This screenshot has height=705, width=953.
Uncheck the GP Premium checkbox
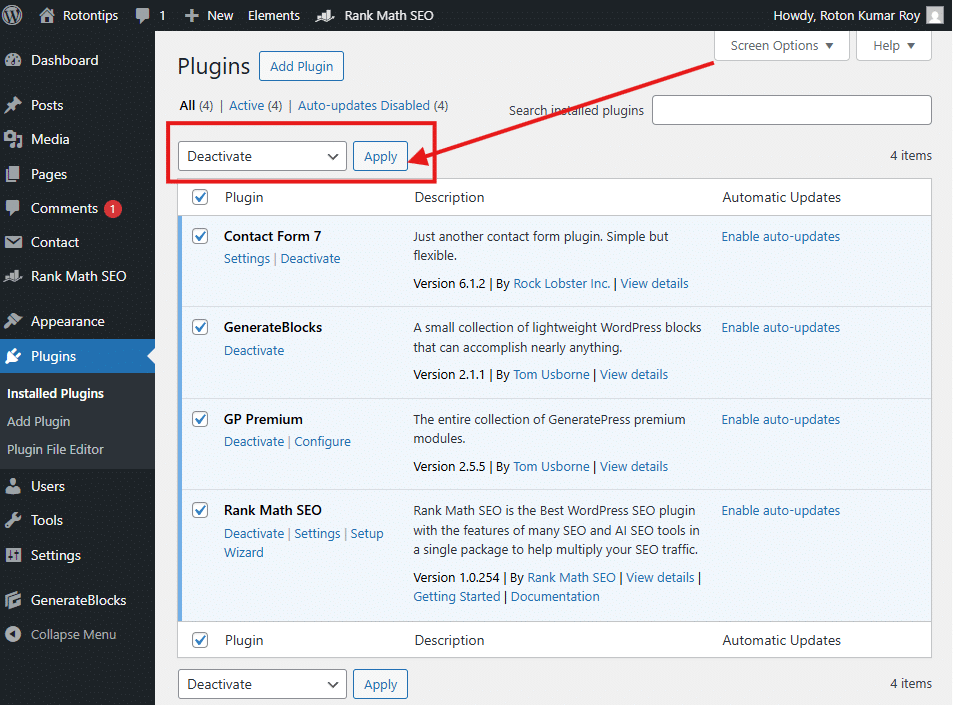(x=200, y=419)
